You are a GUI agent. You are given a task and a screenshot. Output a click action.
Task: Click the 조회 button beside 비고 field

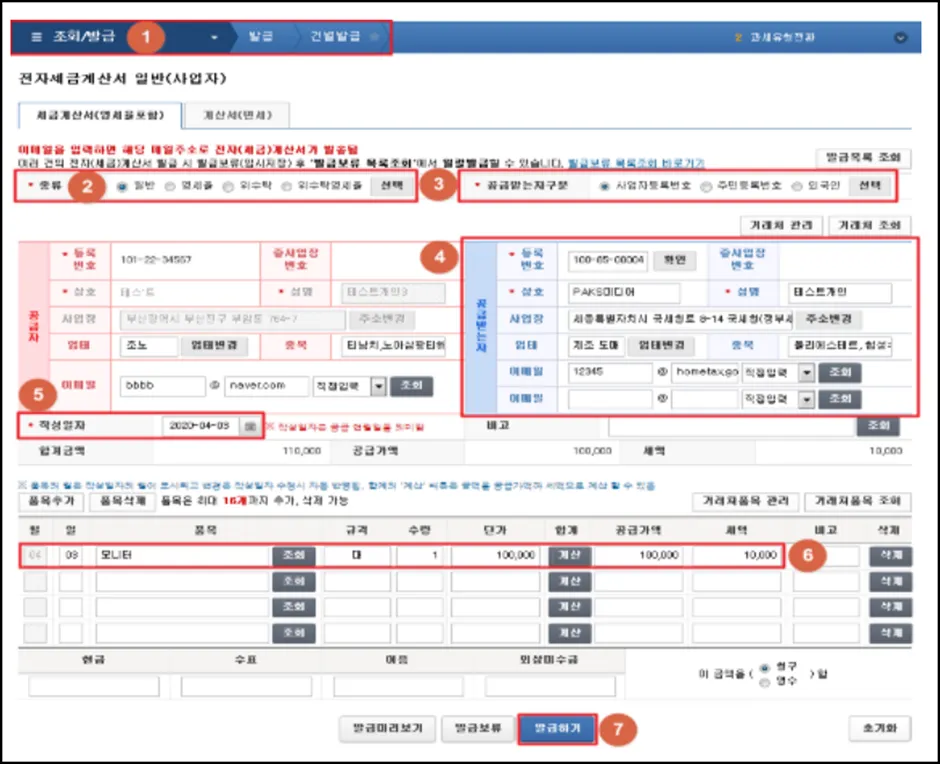point(878,426)
